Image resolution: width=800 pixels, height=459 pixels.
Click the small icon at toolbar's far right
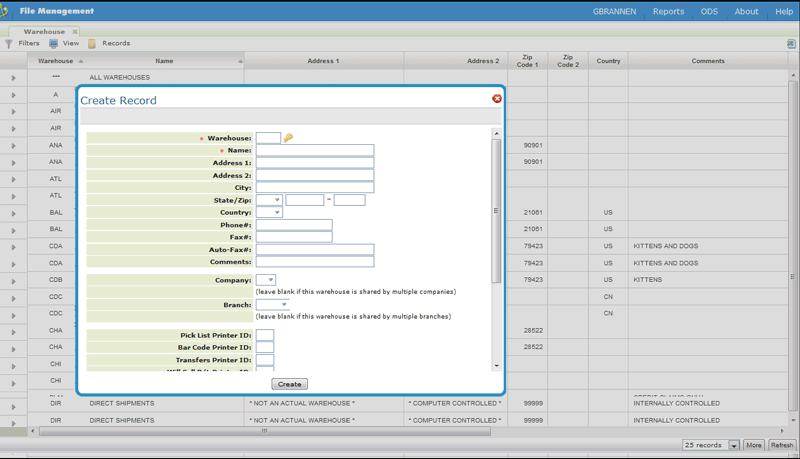pos(790,44)
